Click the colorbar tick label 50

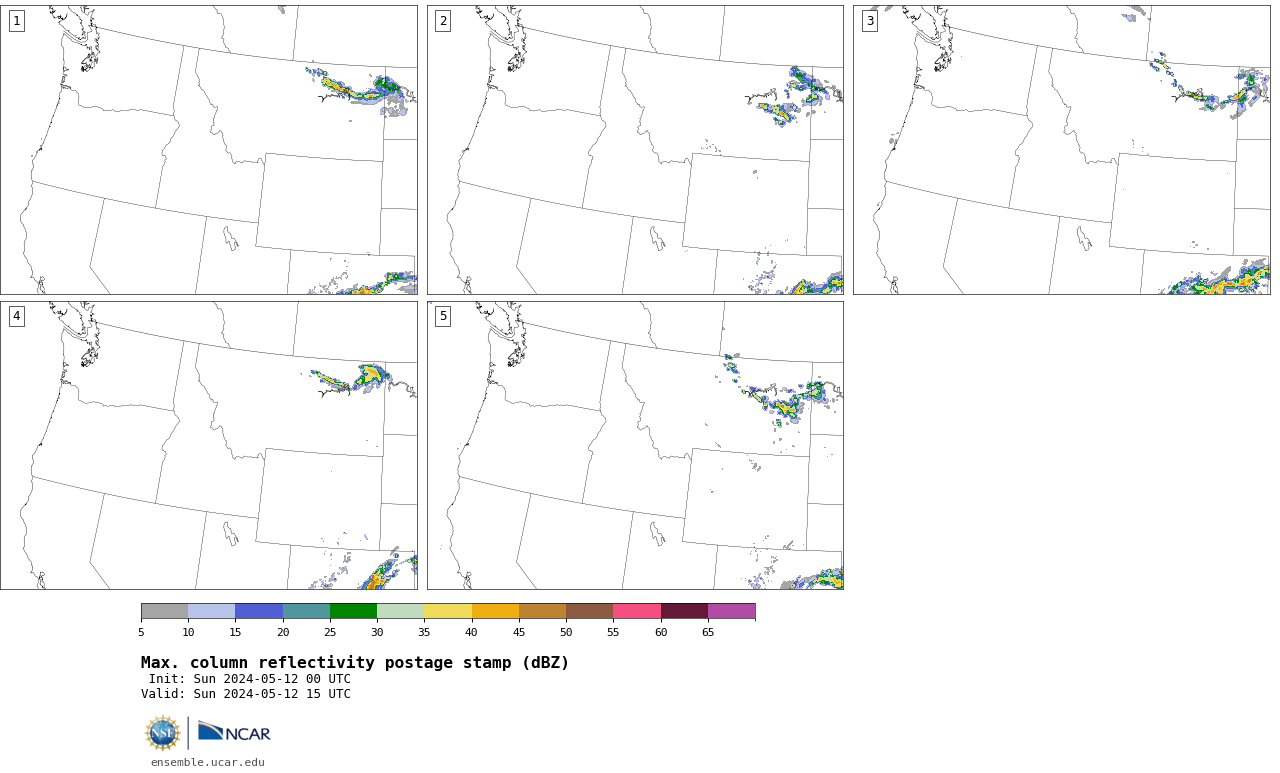coord(566,632)
